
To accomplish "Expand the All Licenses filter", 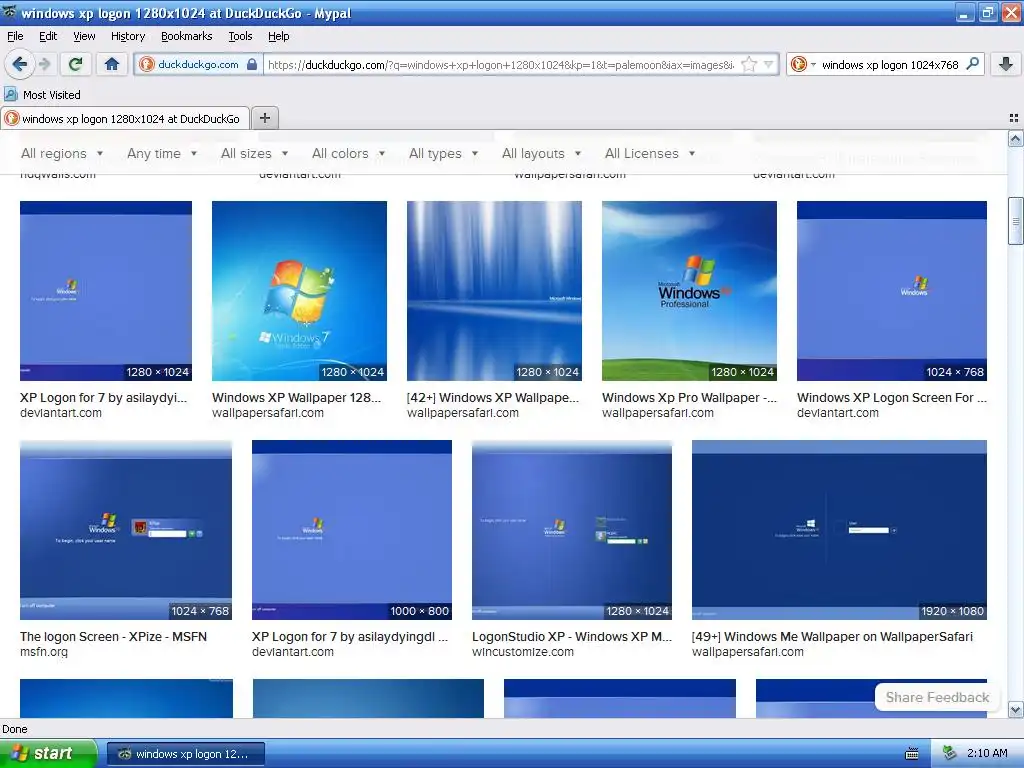I will click(650, 153).
